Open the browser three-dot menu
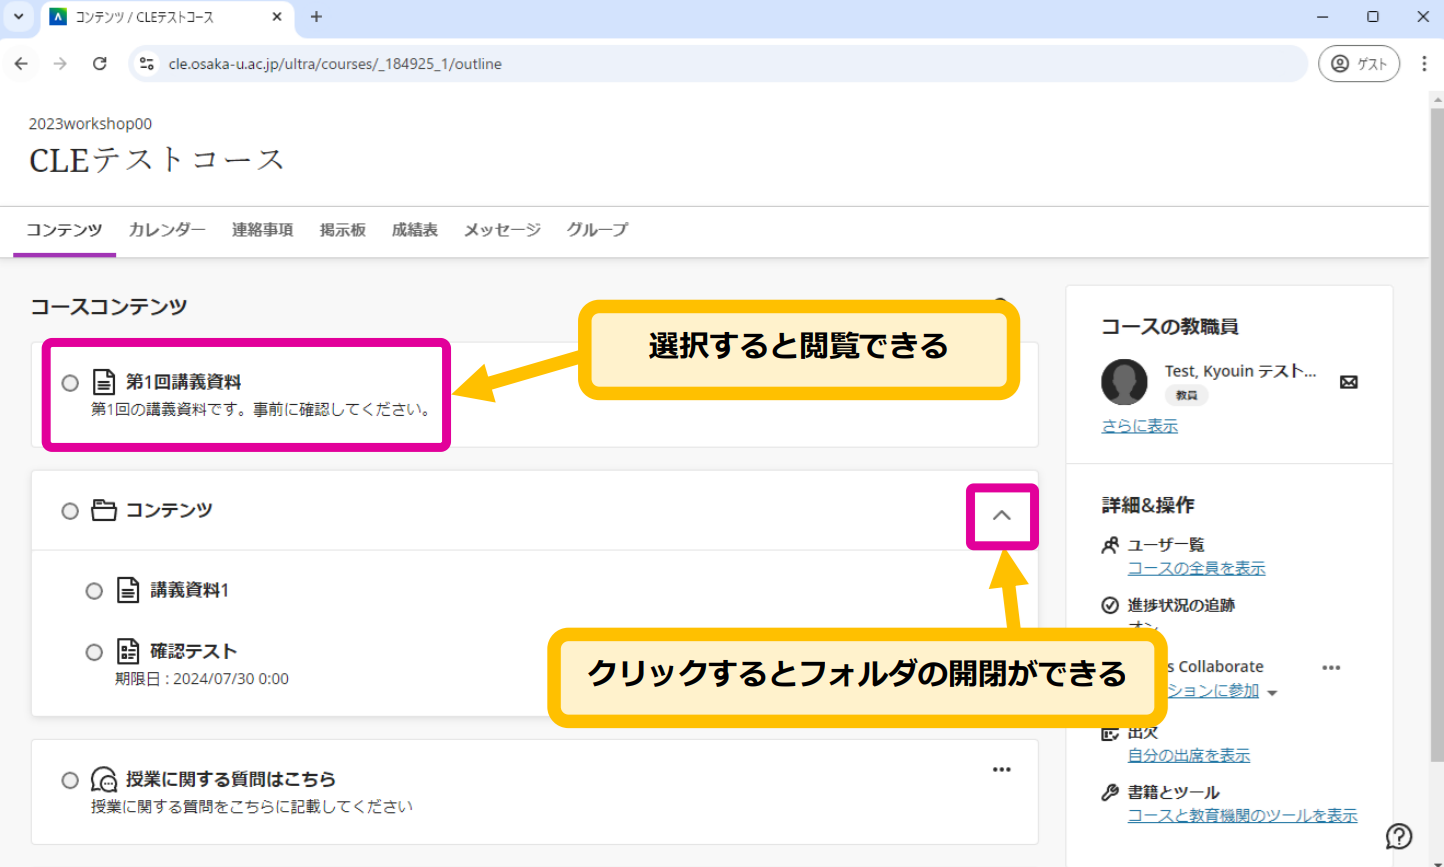The width and height of the screenshot is (1444, 867). pos(1424,64)
